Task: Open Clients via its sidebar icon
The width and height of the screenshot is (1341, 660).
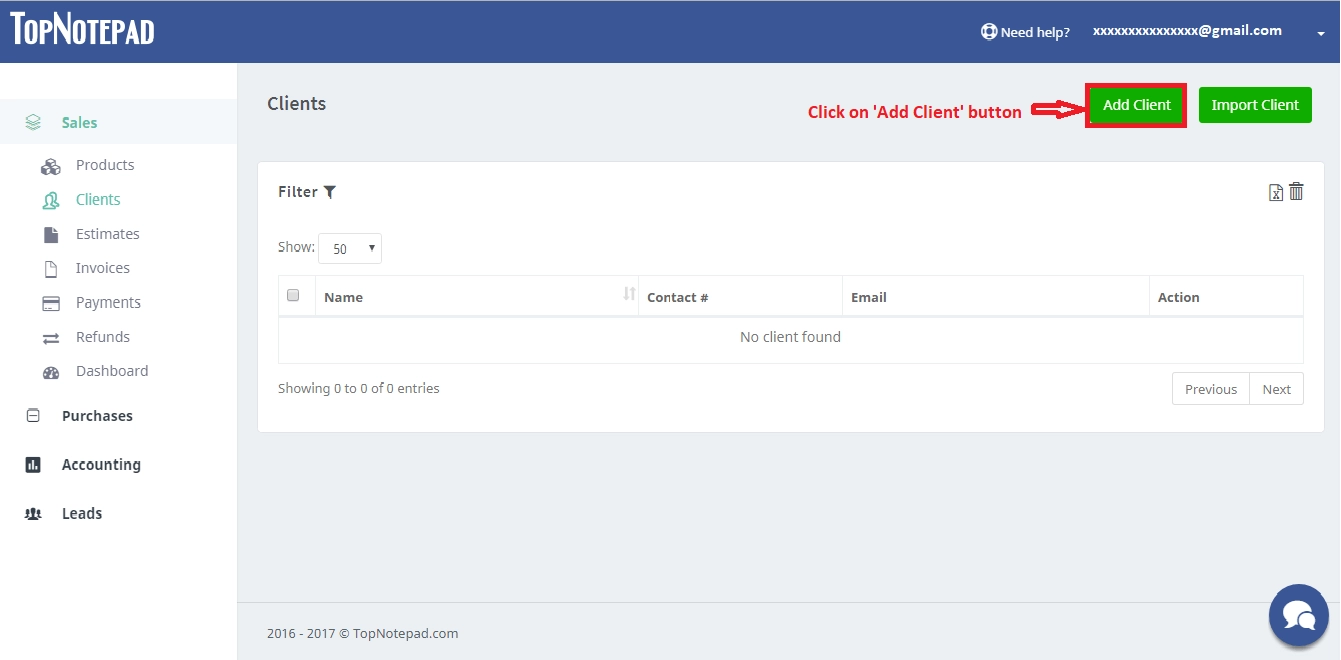Action: coord(51,199)
